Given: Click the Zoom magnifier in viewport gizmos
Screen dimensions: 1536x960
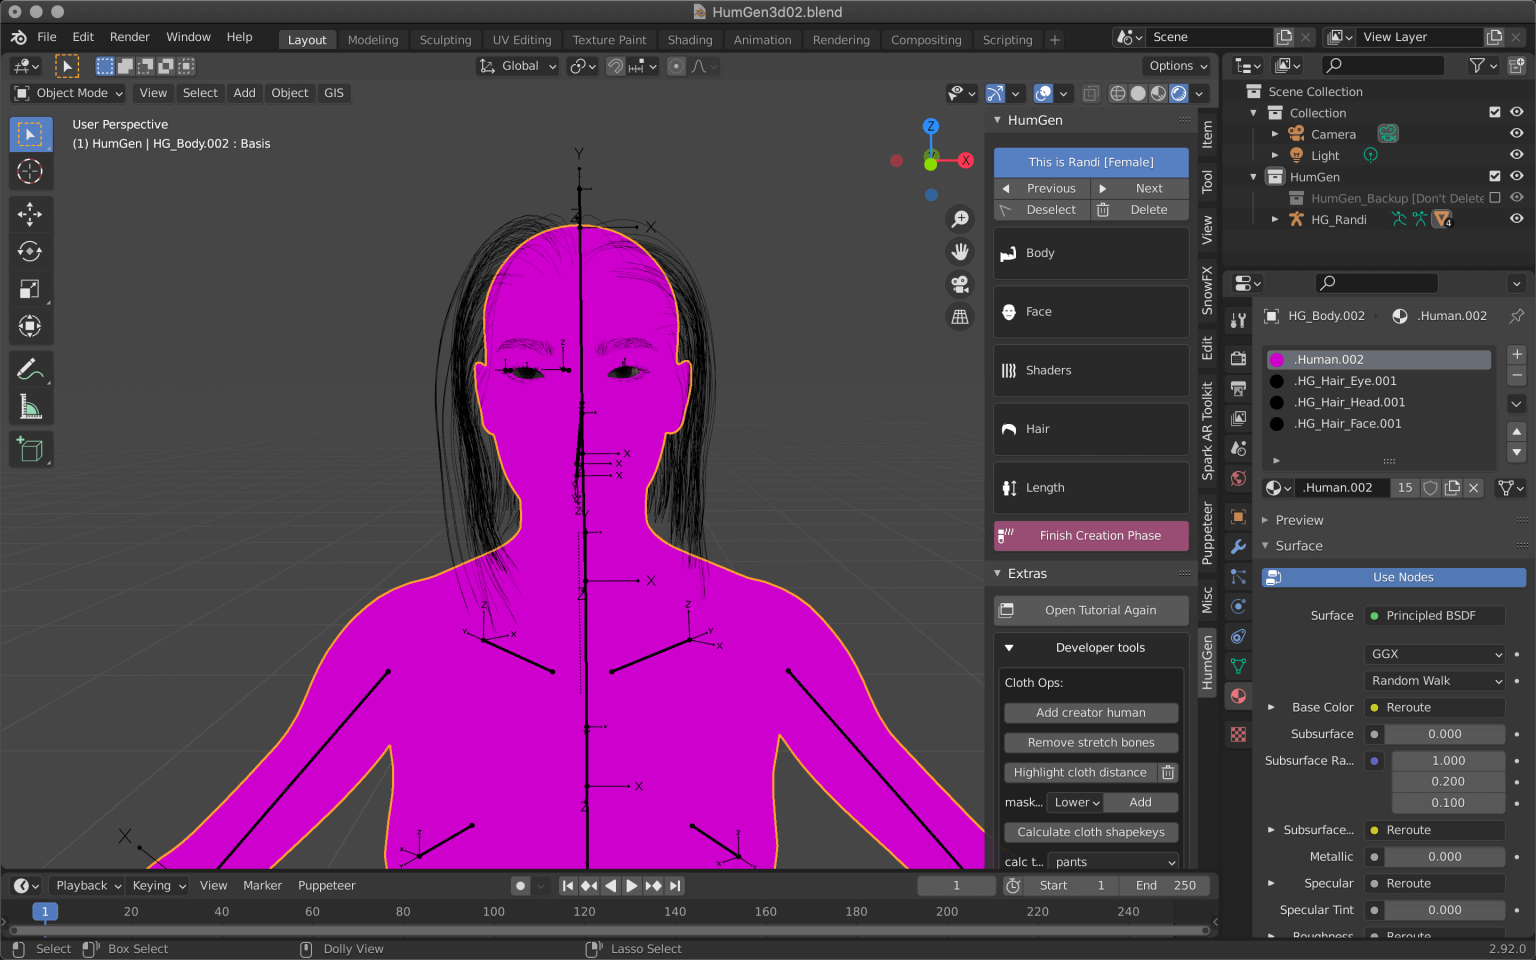Looking at the screenshot, I should [x=960, y=219].
